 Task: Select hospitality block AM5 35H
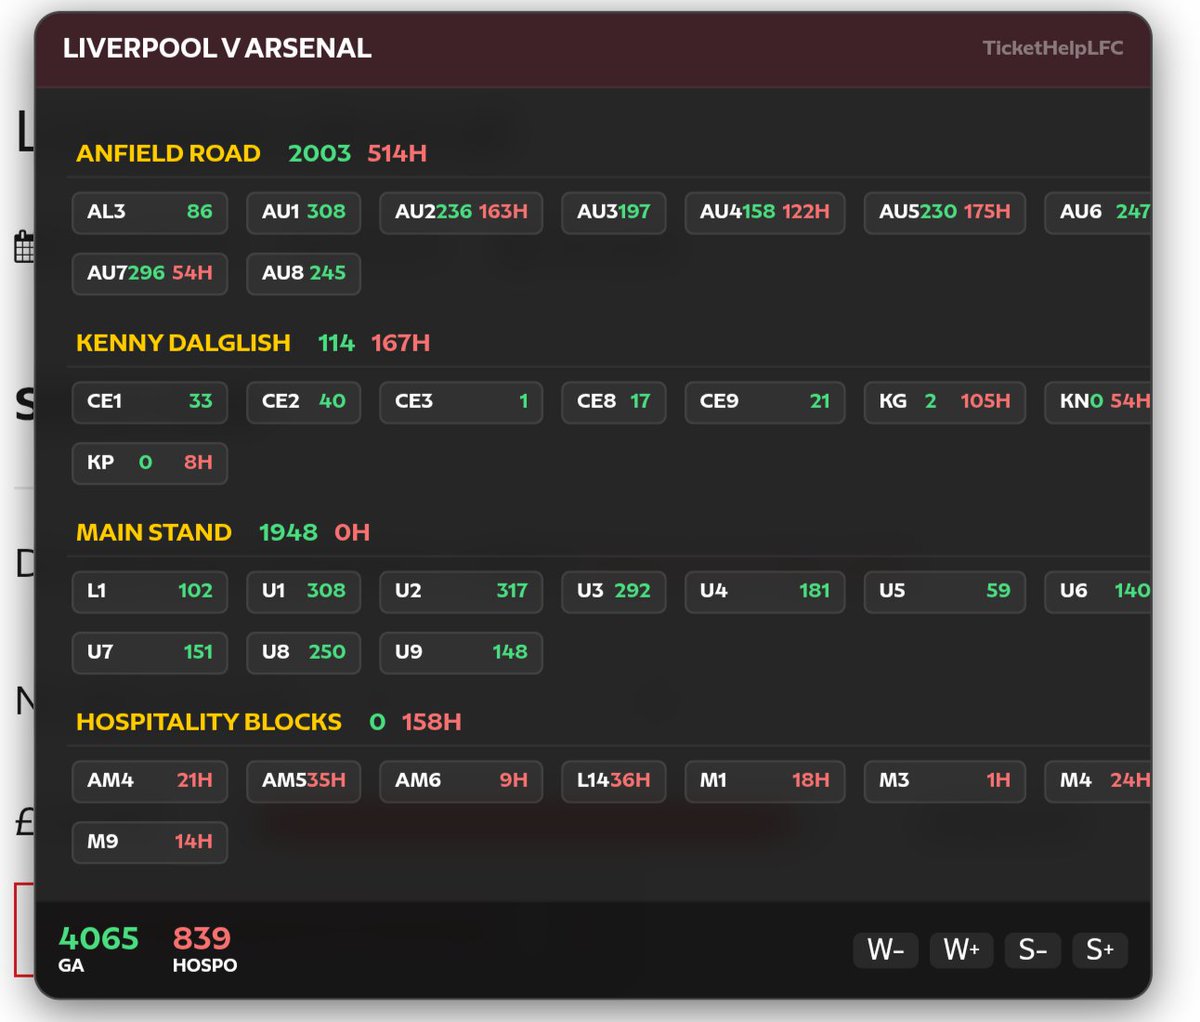click(x=304, y=781)
